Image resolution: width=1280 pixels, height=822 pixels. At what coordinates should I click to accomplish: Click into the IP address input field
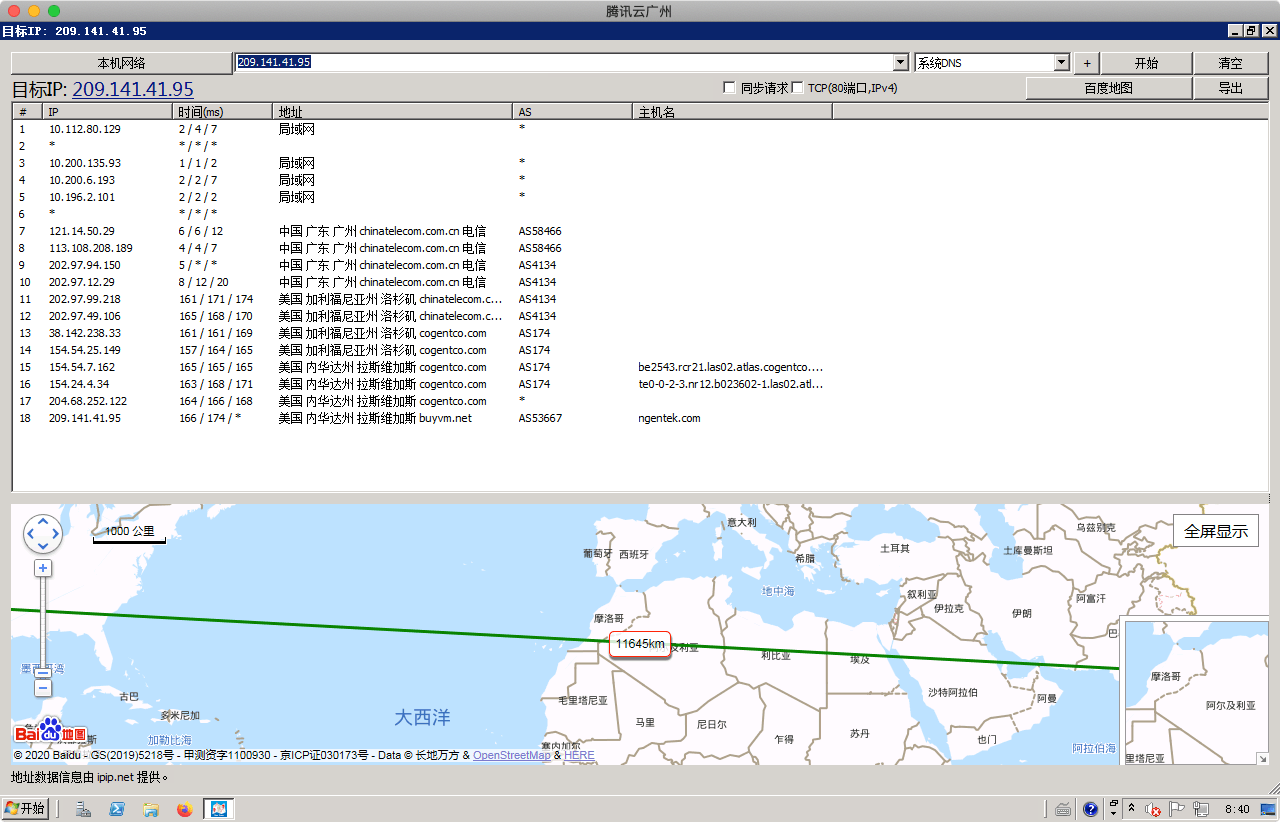[x=563, y=62]
